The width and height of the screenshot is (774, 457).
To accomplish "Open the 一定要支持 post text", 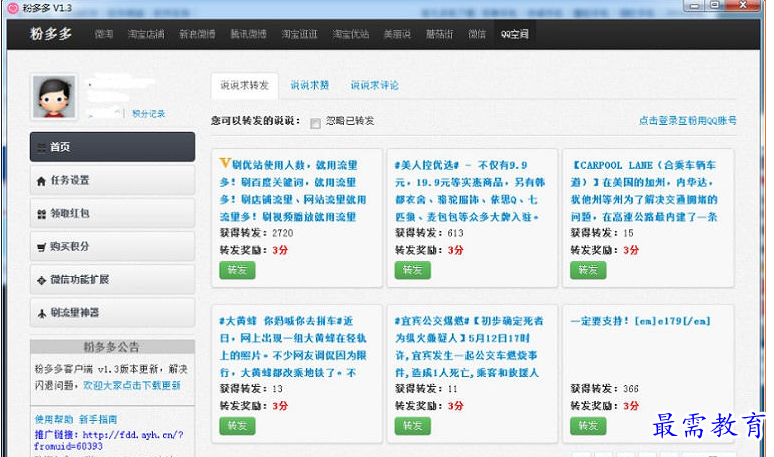I will point(641,321).
